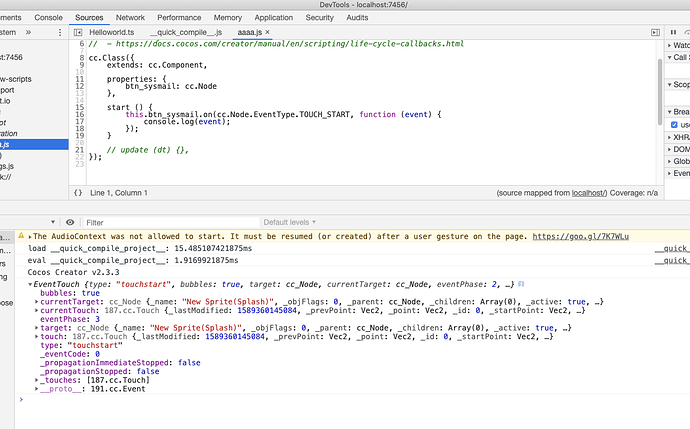Open the Security tab
The width and height of the screenshot is (690, 429).
(319, 18)
